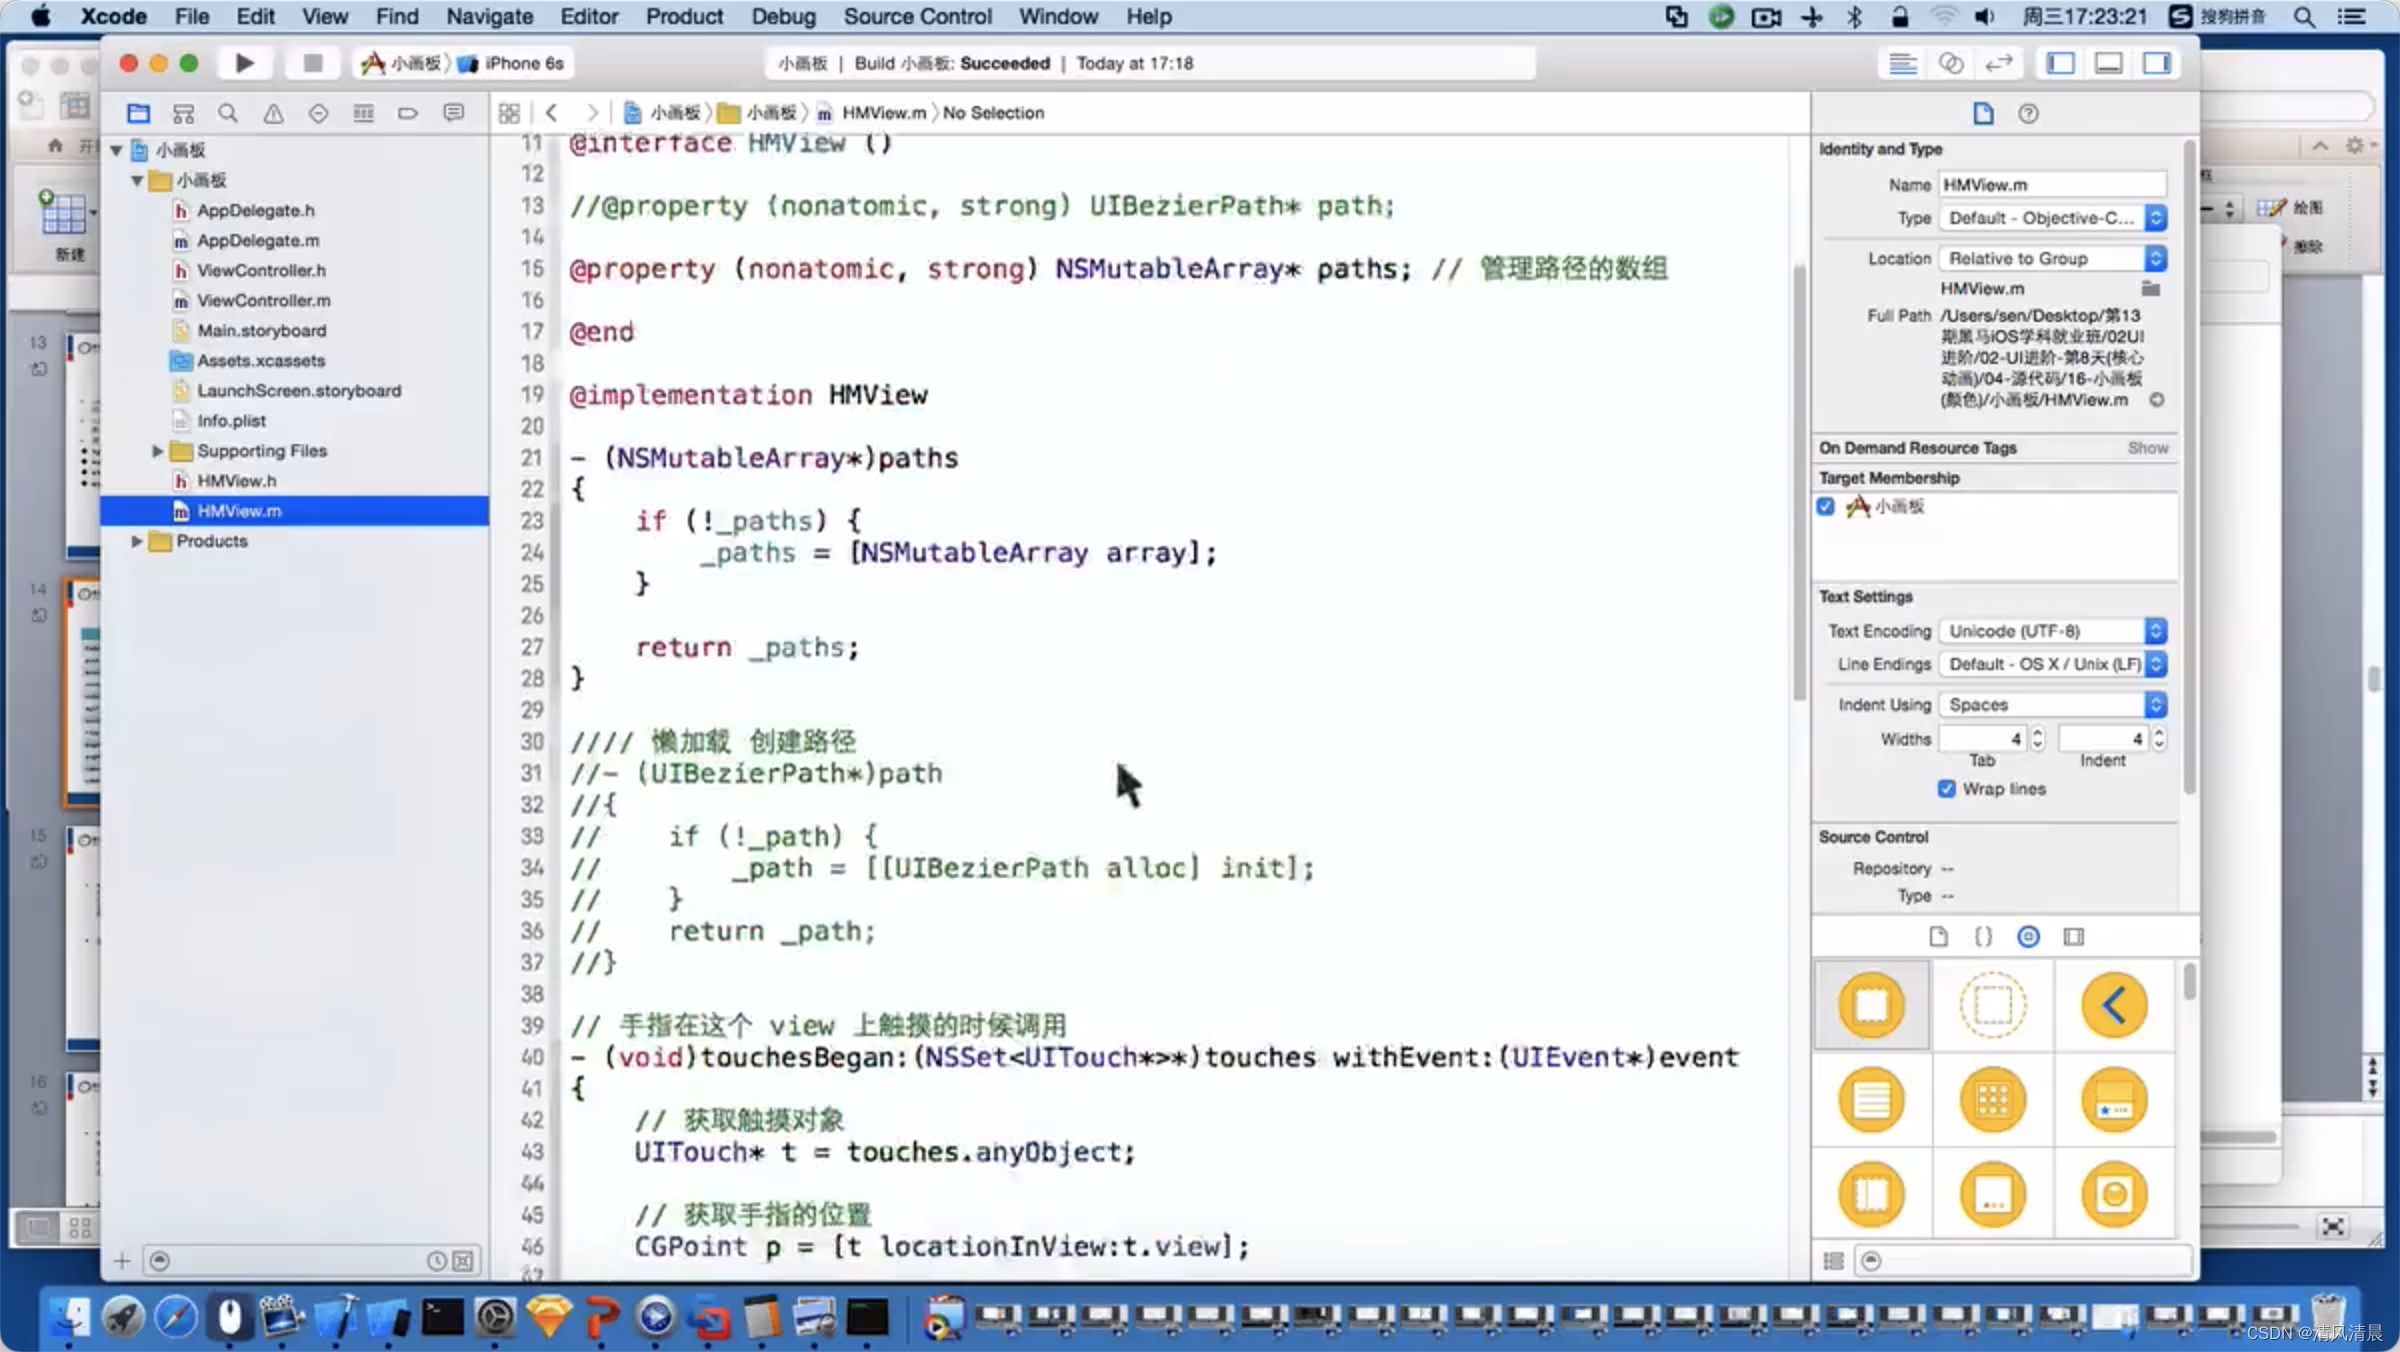Viewport: 2400px width, 1352px height.
Task: Show the Media library
Action: coord(2074,936)
